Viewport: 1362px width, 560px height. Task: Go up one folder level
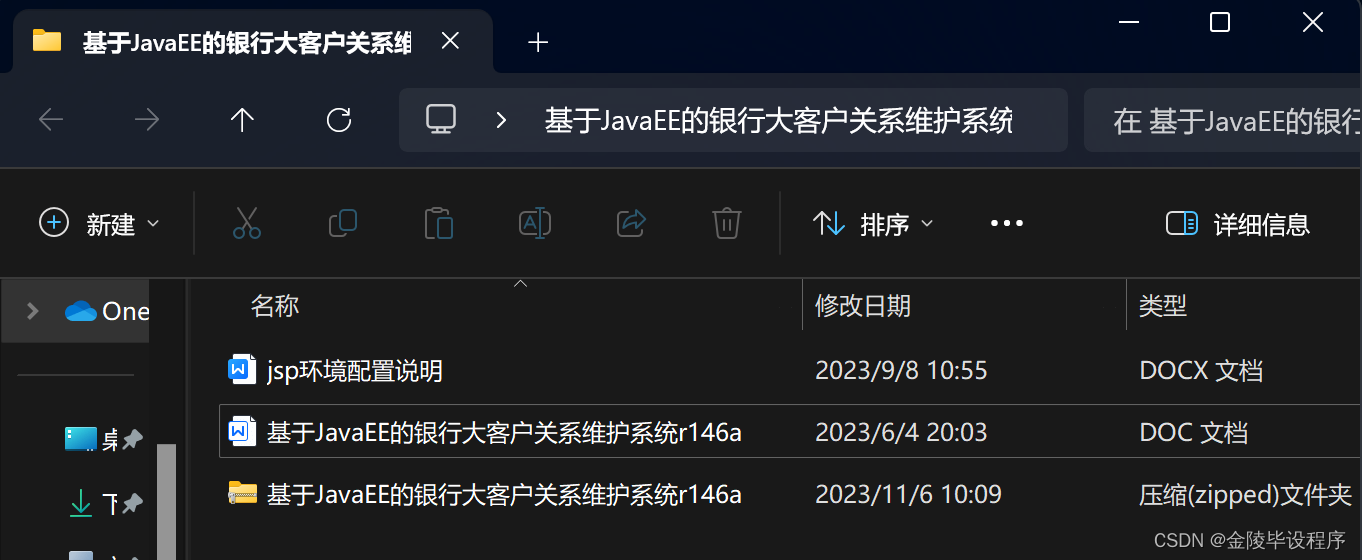242,120
